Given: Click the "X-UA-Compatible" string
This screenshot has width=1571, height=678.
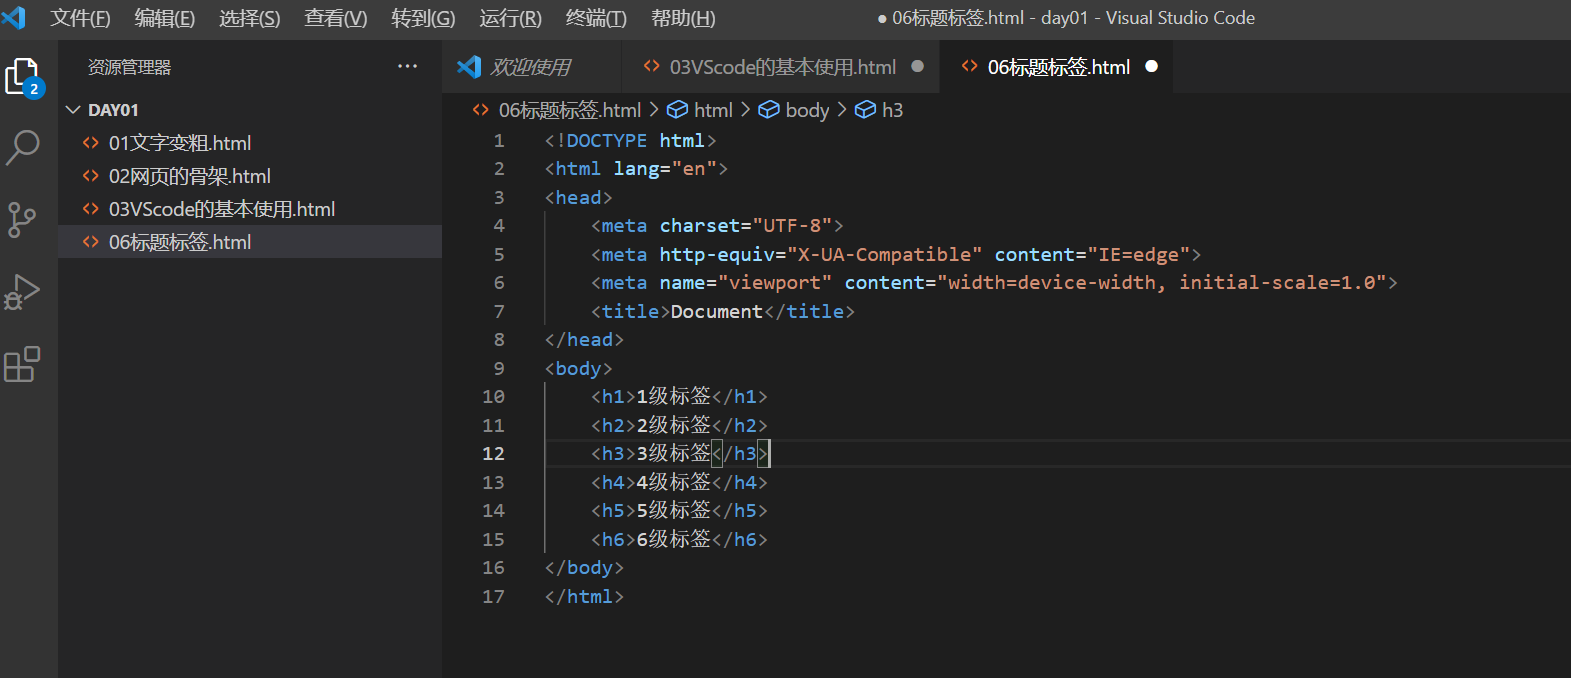Looking at the screenshot, I should [885, 255].
